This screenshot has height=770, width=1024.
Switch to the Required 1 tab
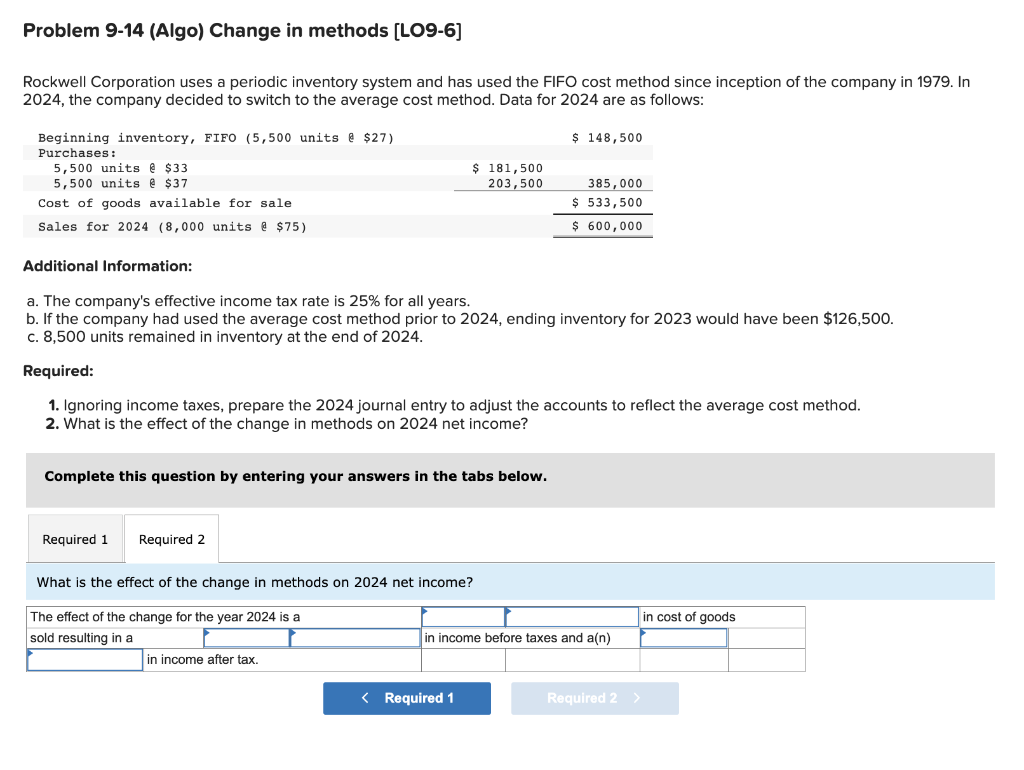tap(75, 538)
